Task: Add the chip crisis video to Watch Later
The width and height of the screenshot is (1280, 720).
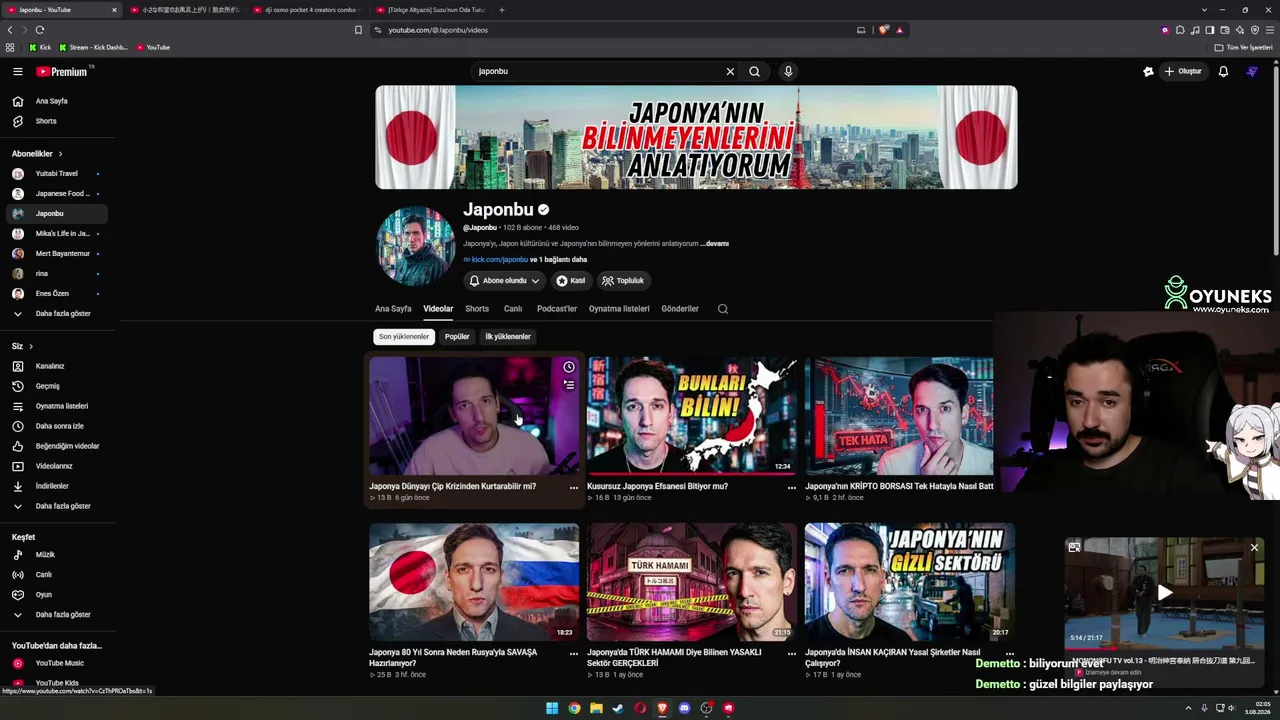Action: tap(569, 367)
